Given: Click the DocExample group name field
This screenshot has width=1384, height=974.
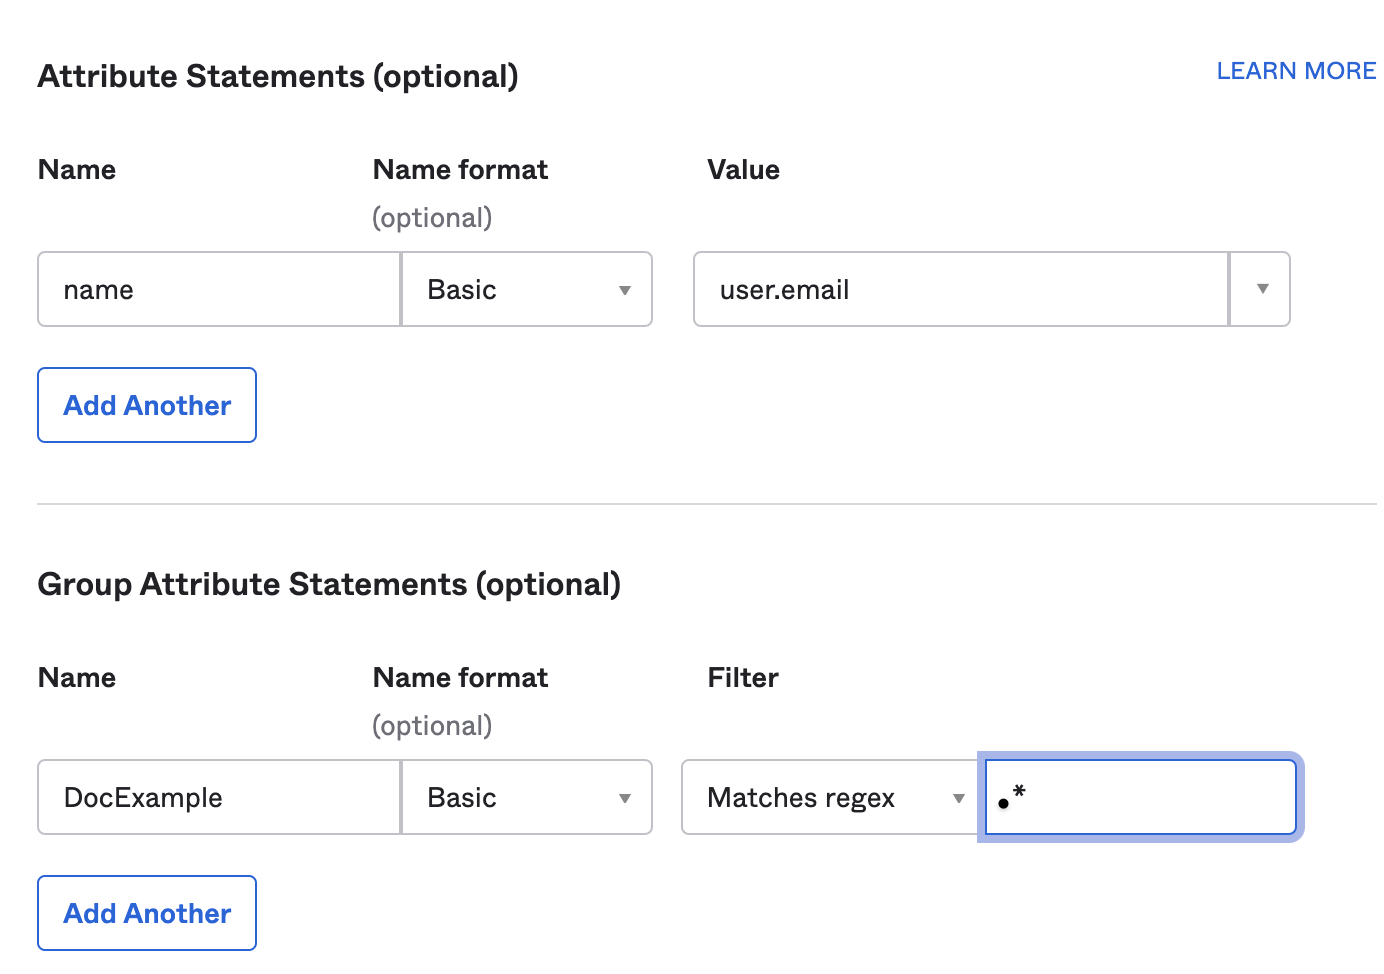Looking at the screenshot, I should [x=218, y=798].
